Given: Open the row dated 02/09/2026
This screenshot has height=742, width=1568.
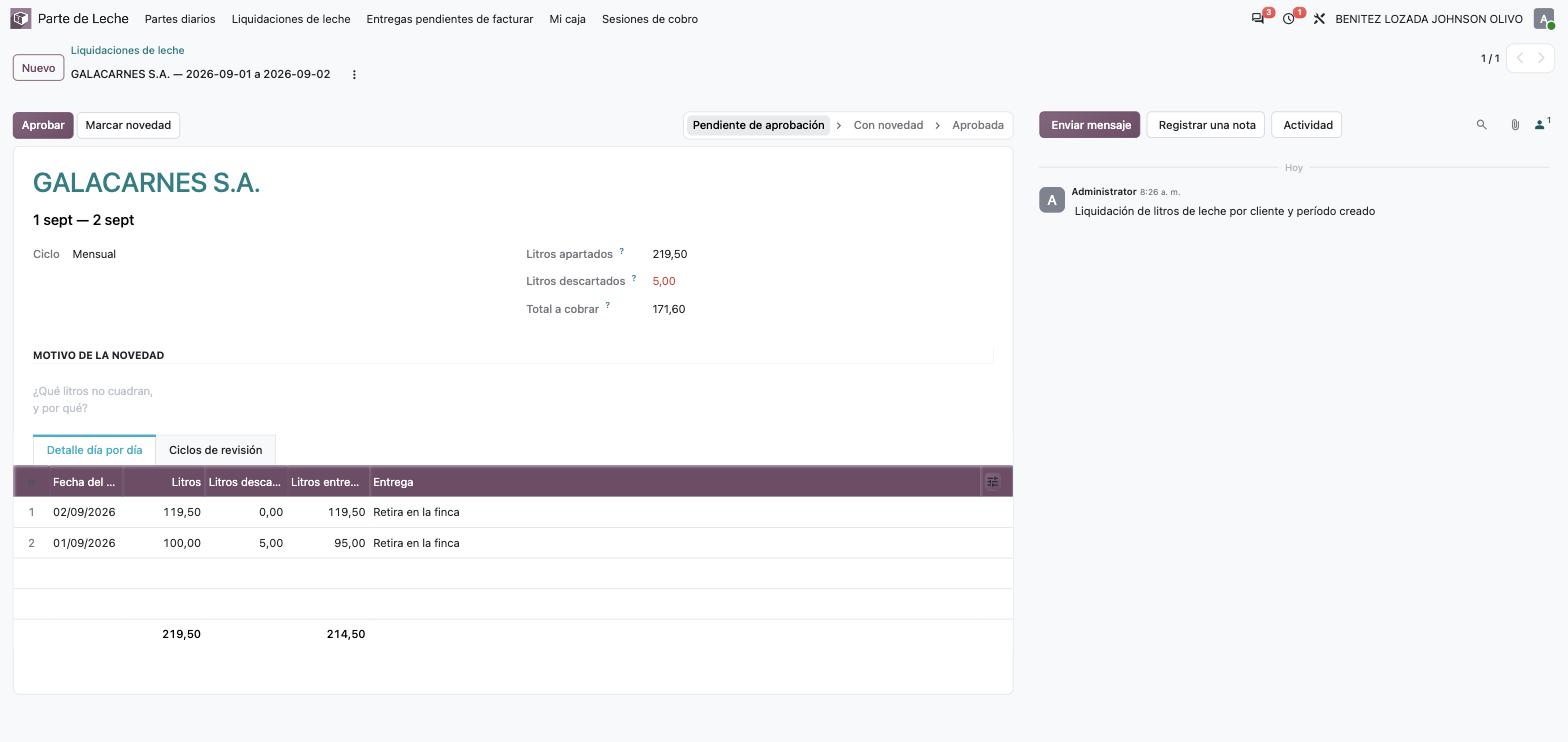Looking at the screenshot, I should click(x=513, y=512).
